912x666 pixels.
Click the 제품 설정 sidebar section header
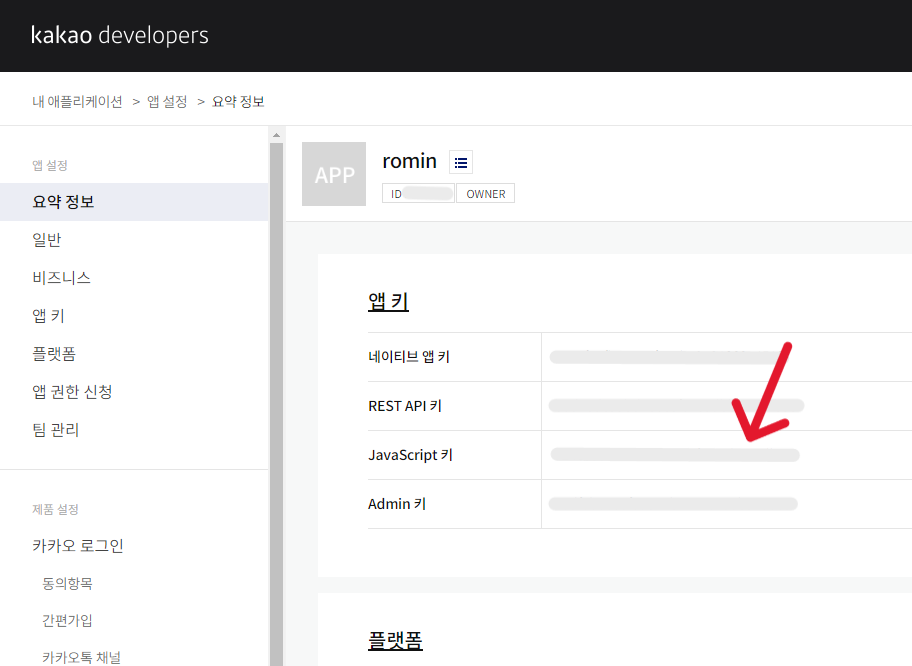(x=55, y=510)
